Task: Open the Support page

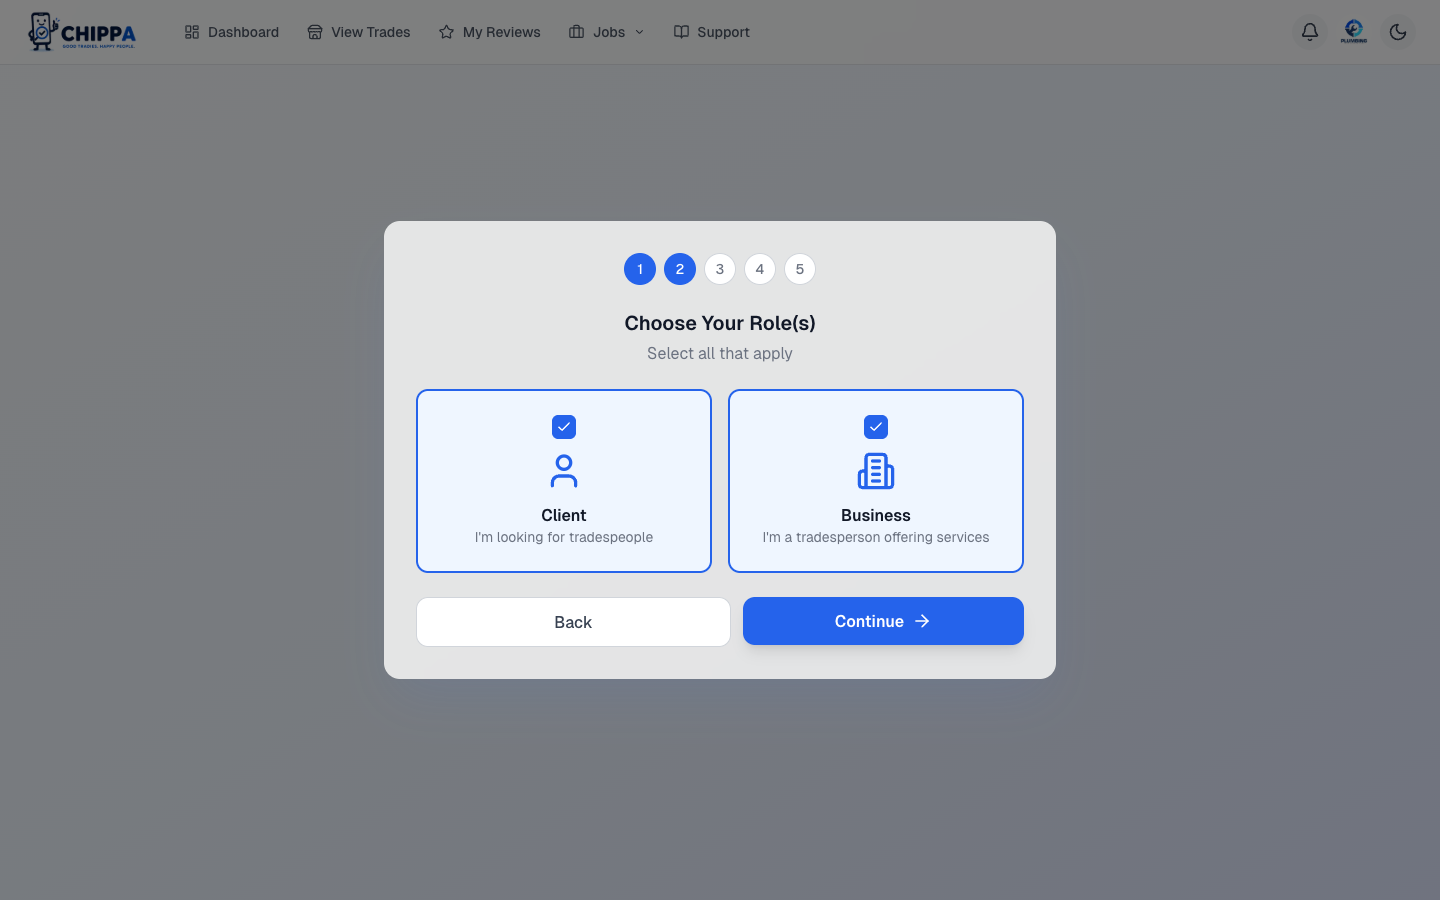Action: pyautogui.click(x=712, y=32)
